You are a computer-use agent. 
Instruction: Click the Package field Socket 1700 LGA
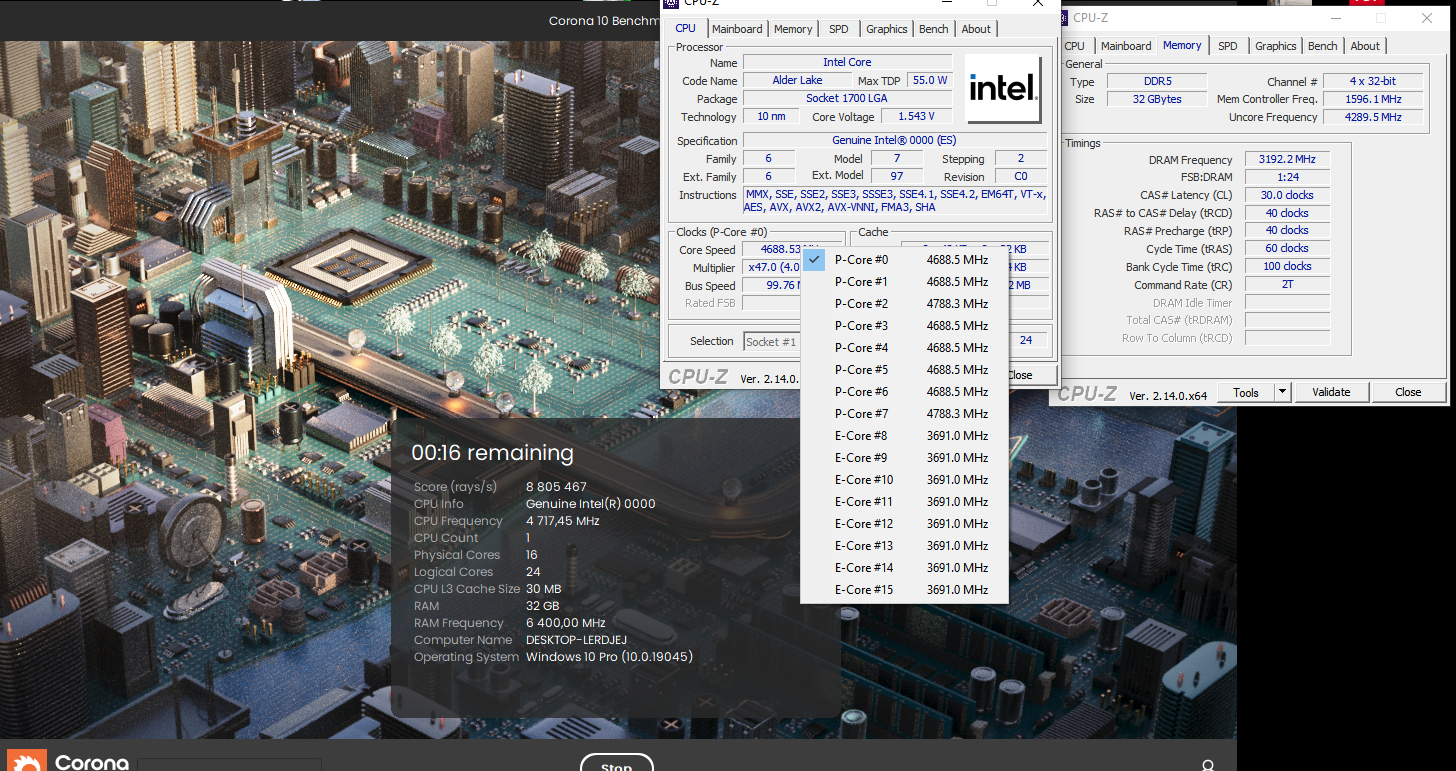[847, 98]
